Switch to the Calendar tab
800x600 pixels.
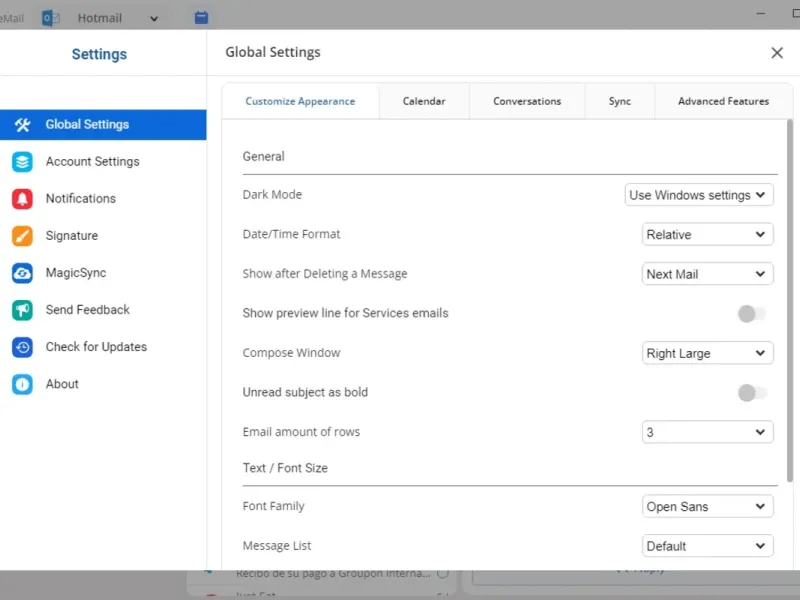[x=424, y=101]
